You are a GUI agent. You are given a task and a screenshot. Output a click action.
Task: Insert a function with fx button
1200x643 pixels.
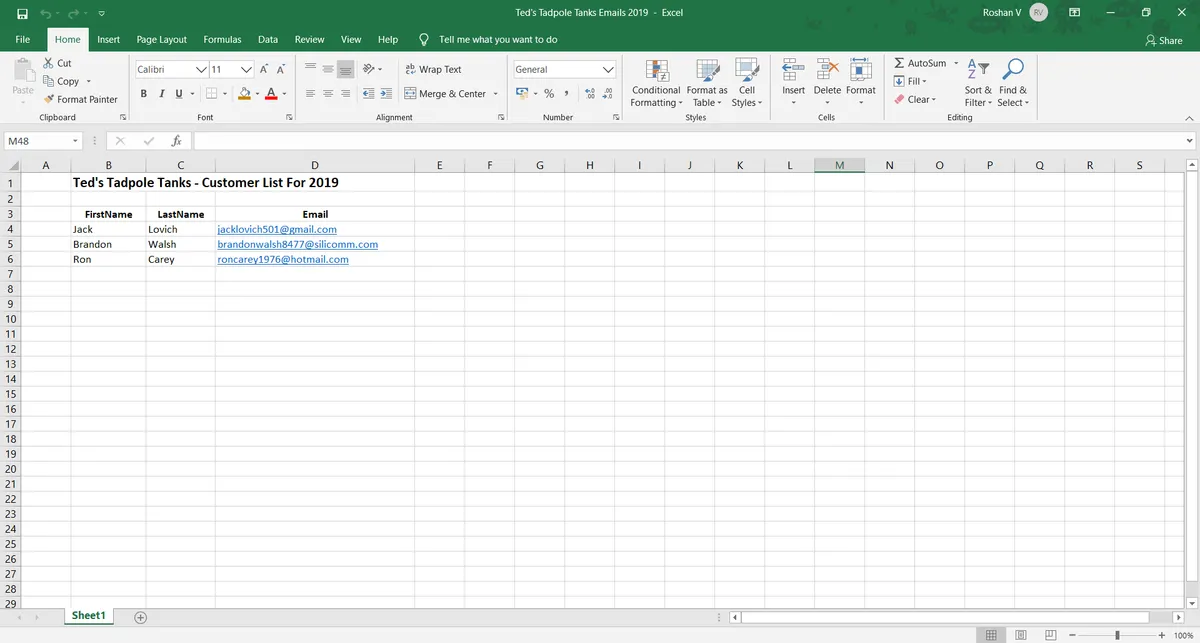(176, 141)
